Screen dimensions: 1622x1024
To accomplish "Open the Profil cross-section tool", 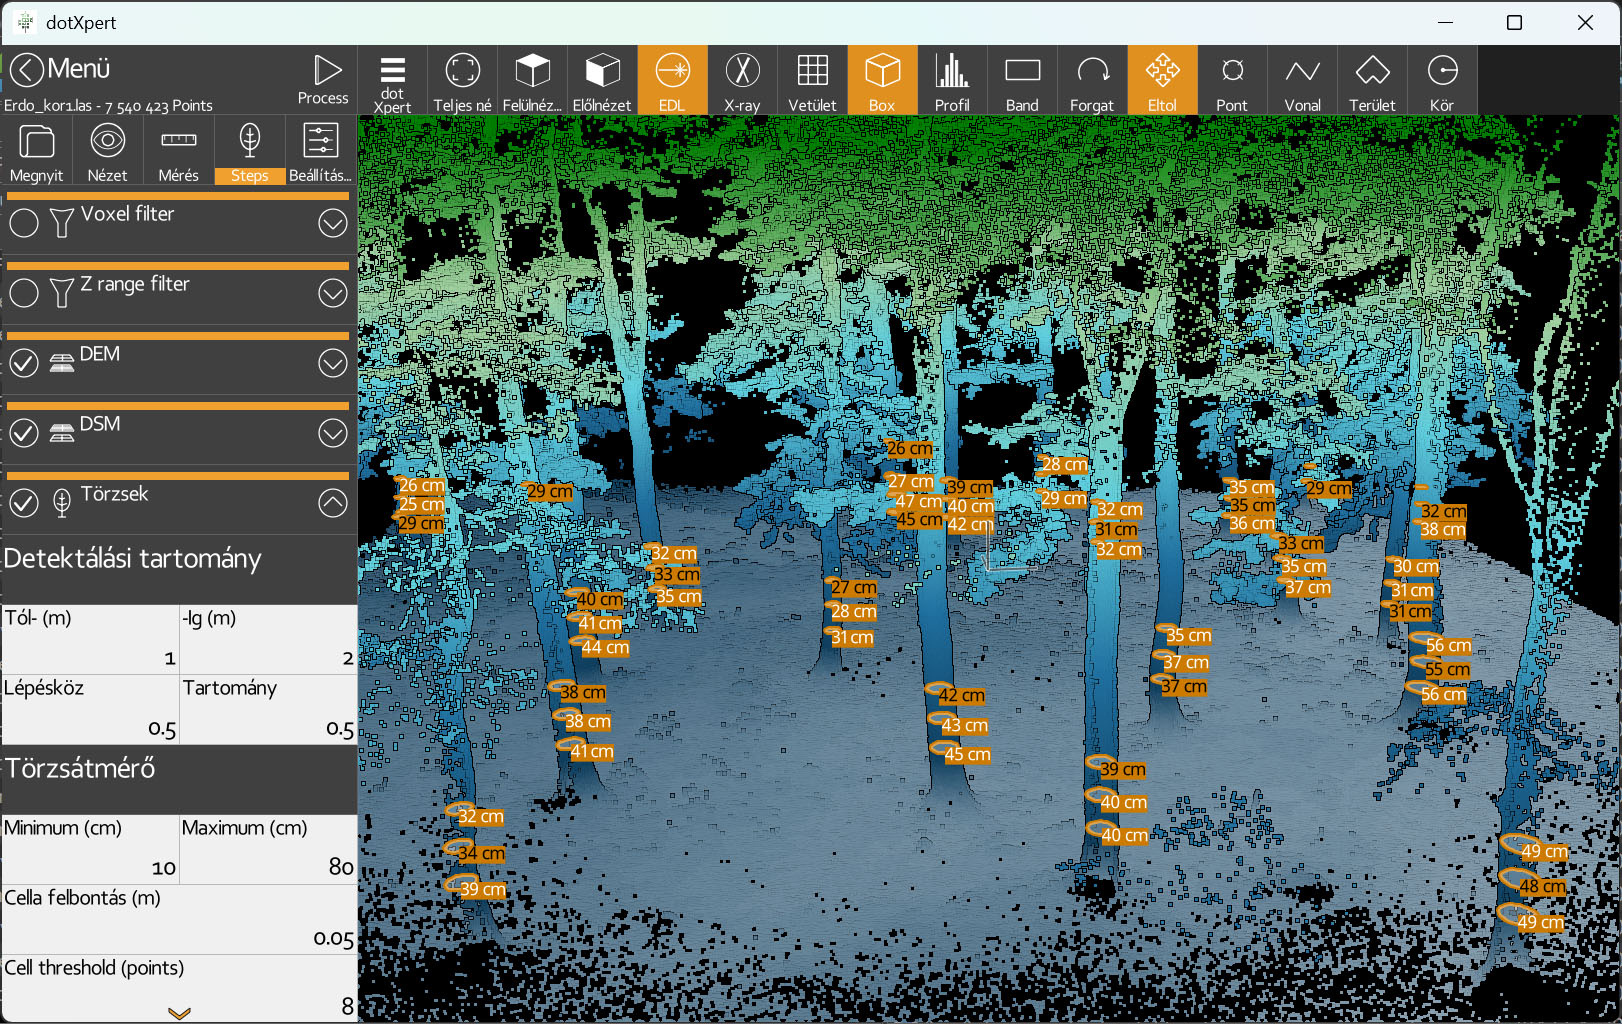I will (x=952, y=81).
